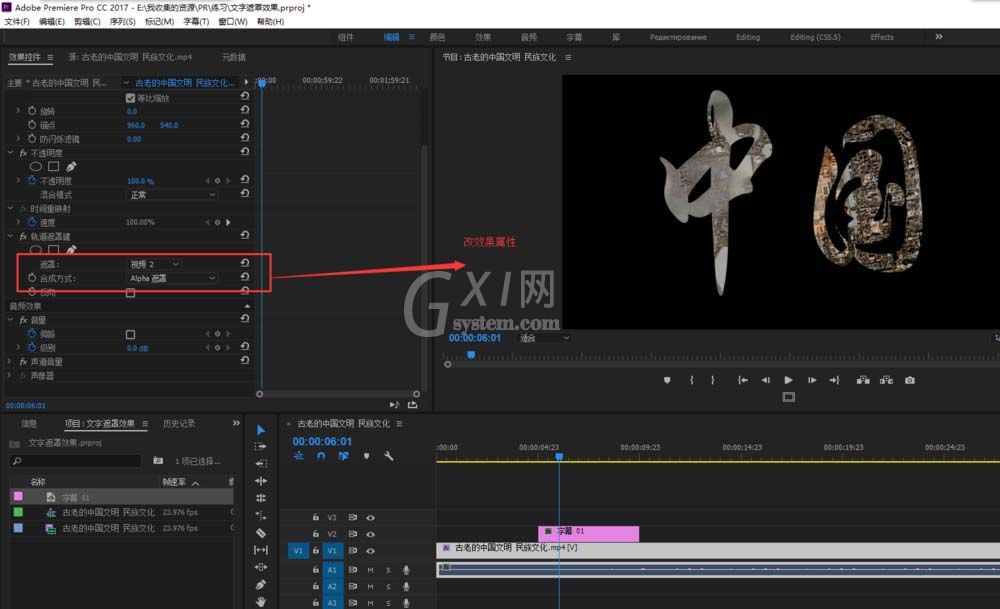Toggle stopwatch animation for 旋转
1000x609 pixels.
32,111
